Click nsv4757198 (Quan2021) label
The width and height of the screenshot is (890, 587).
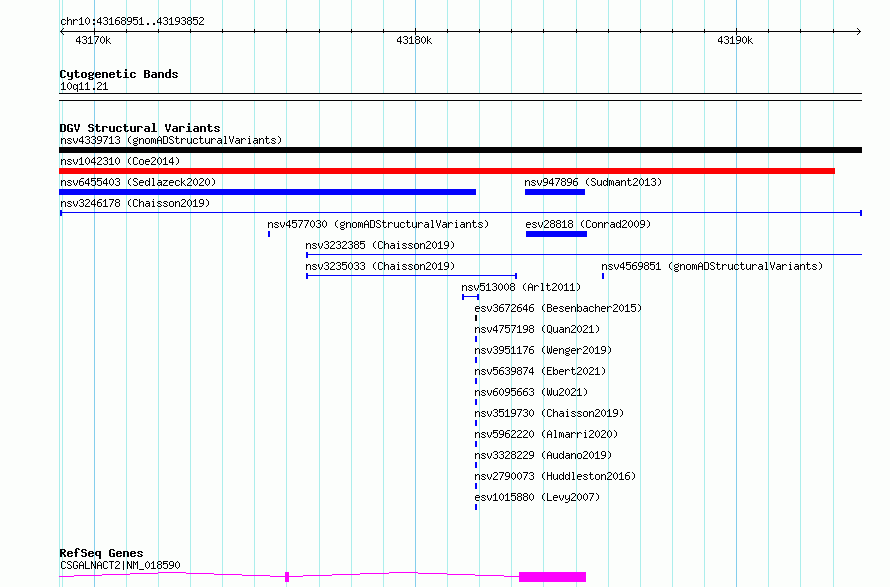click(537, 329)
